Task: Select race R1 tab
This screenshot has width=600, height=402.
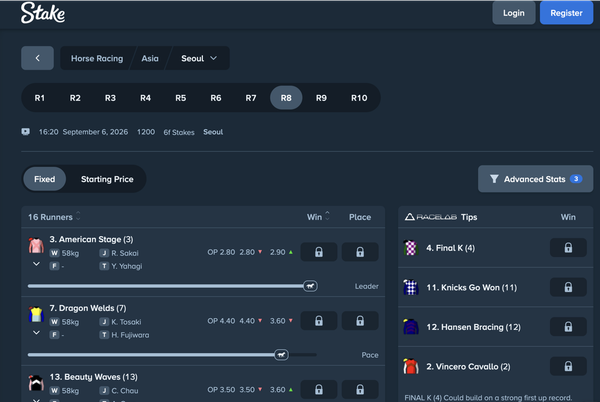Action: (39, 98)
